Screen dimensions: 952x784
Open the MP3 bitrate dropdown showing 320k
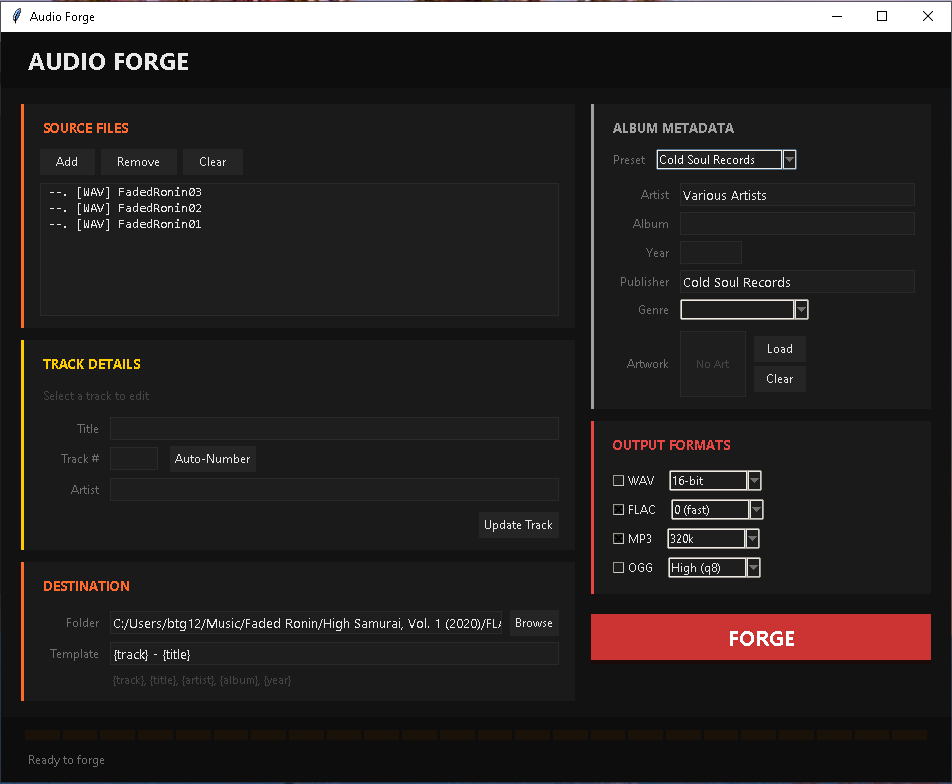(x=752, y=538)
